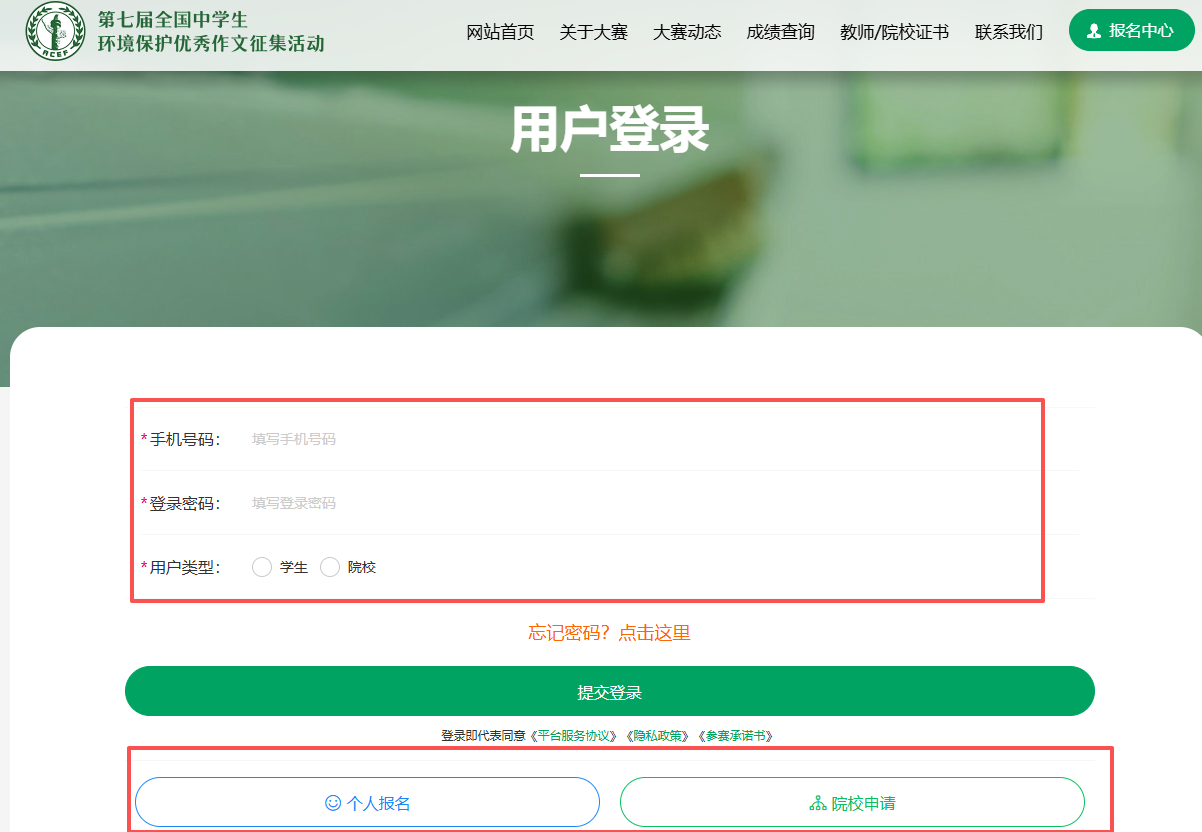The image size is (1202, 832).
Task: Click the smiley icon beside 个人报名
Action: pyautogui.click(x=333, y=803)
